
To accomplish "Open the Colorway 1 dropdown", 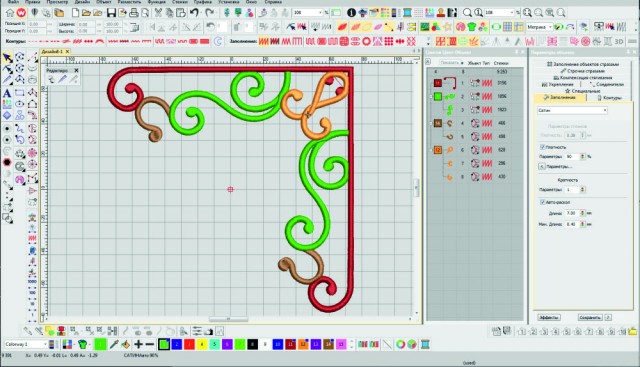I will pyautogui.click(x=26, y=345).
